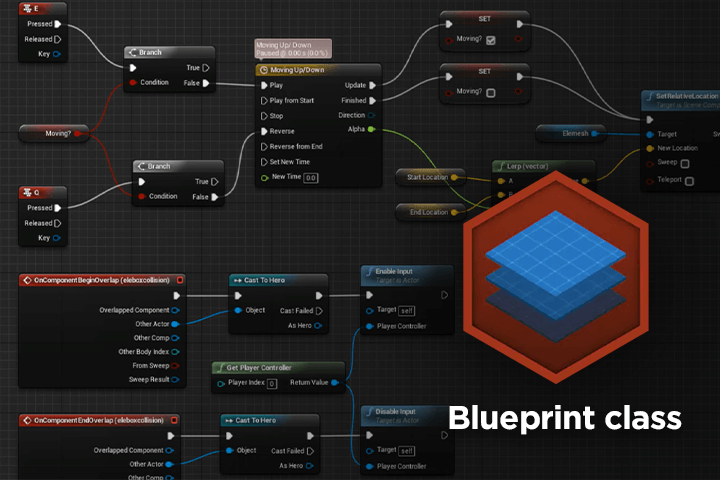This screenshot has width=720, height=480.
Task: Select the Lerp (vector) node title
Action: [x=527, y=166]
